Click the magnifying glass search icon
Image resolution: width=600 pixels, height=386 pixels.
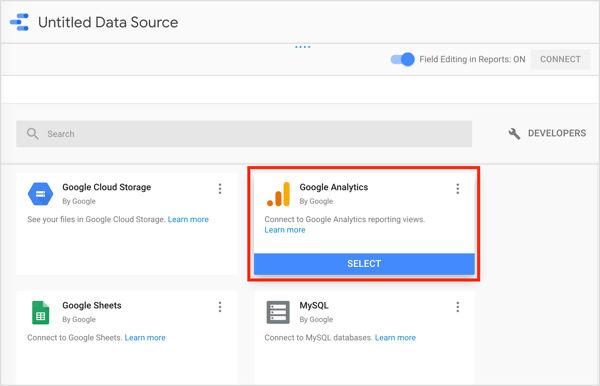click(33, 134)
